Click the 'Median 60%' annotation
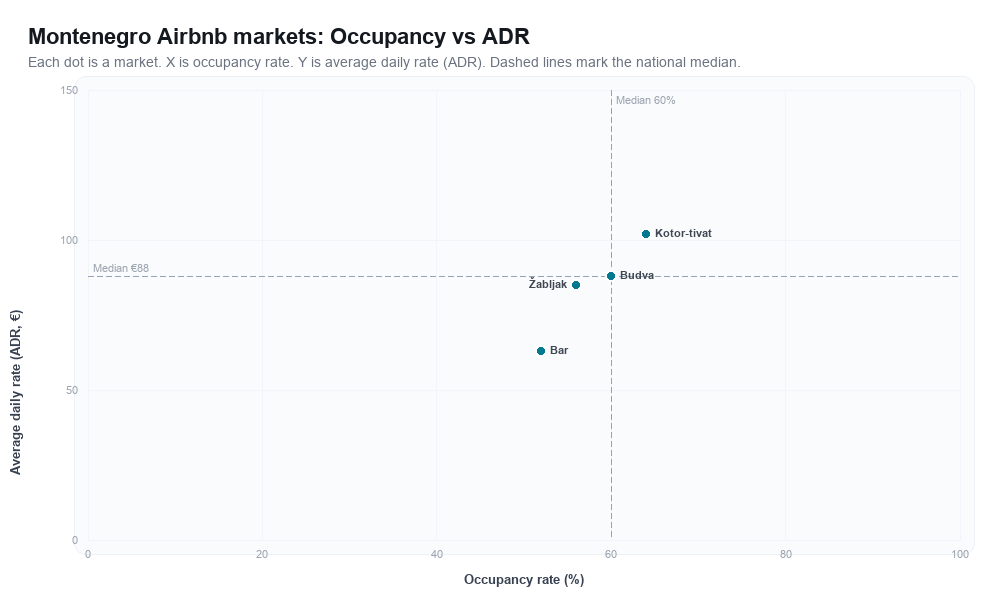 [645, 101]
